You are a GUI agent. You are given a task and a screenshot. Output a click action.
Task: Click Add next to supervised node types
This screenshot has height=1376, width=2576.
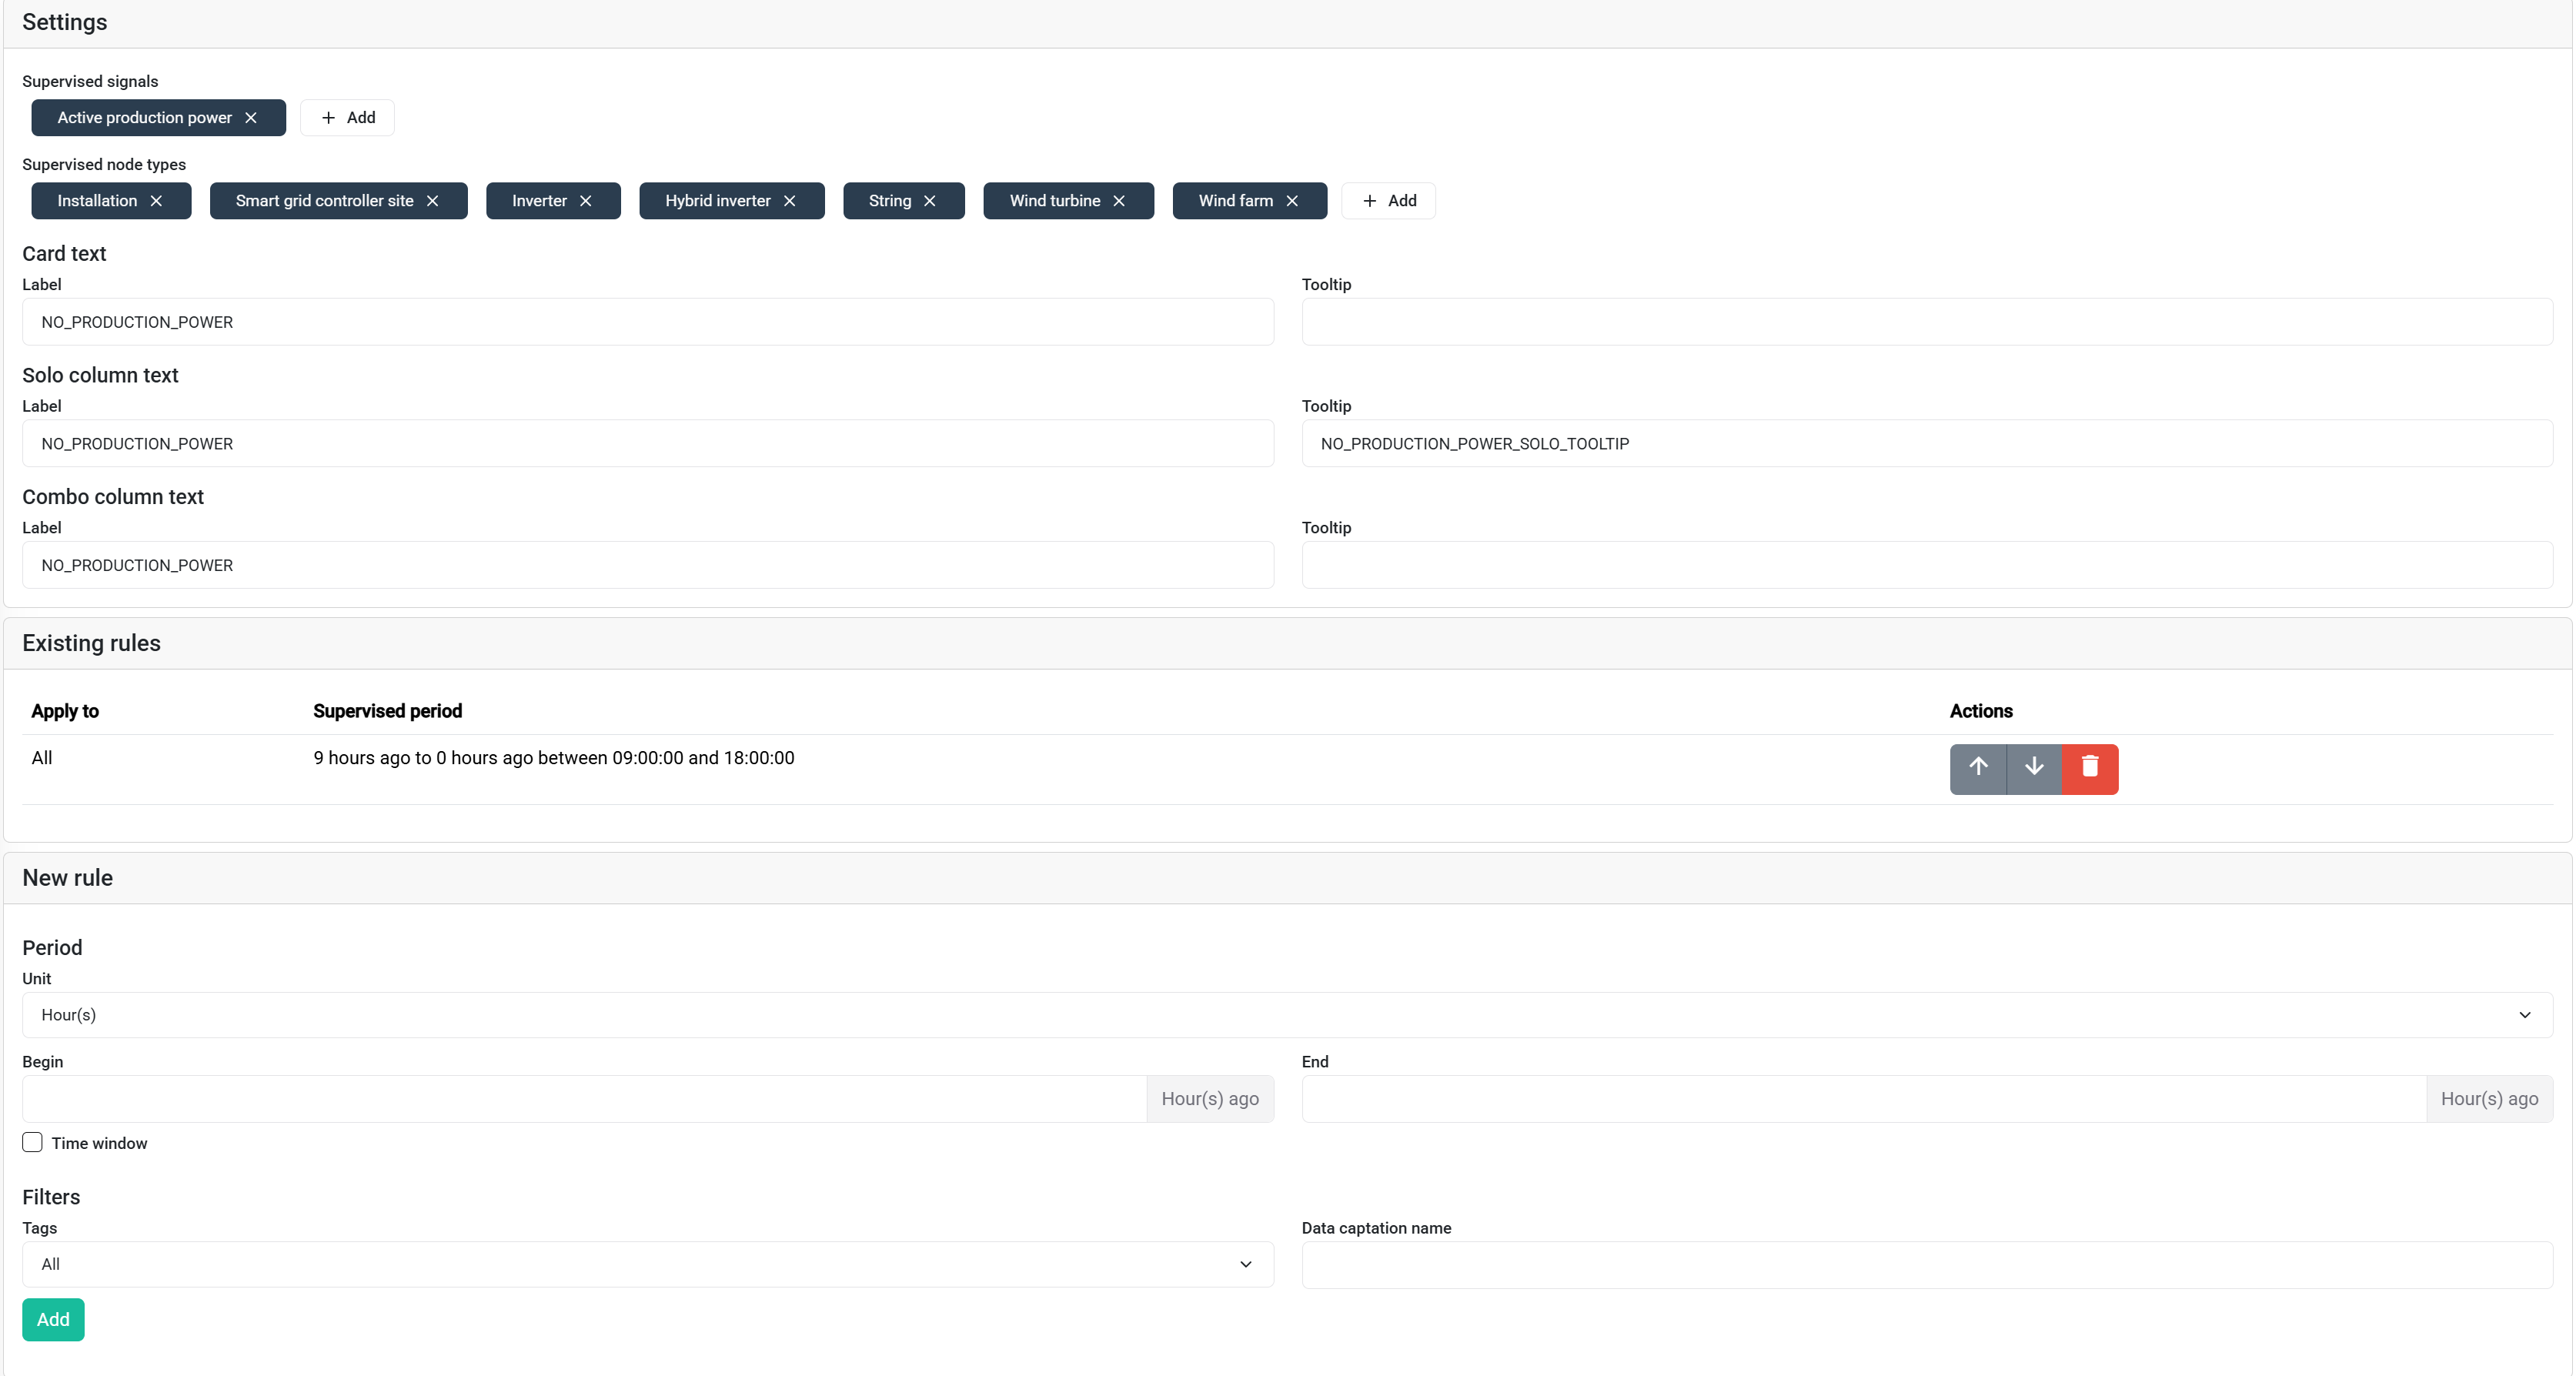tap(1388, 201)
